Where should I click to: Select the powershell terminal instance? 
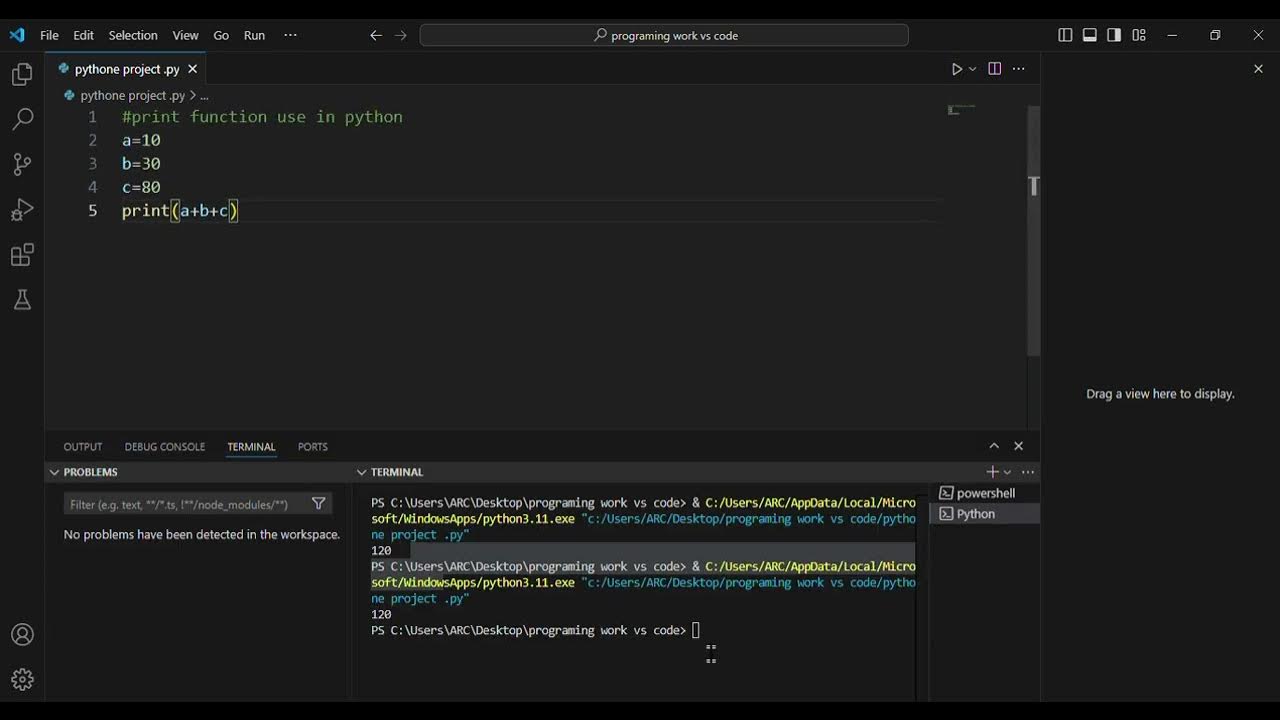[x=985, y=493]
